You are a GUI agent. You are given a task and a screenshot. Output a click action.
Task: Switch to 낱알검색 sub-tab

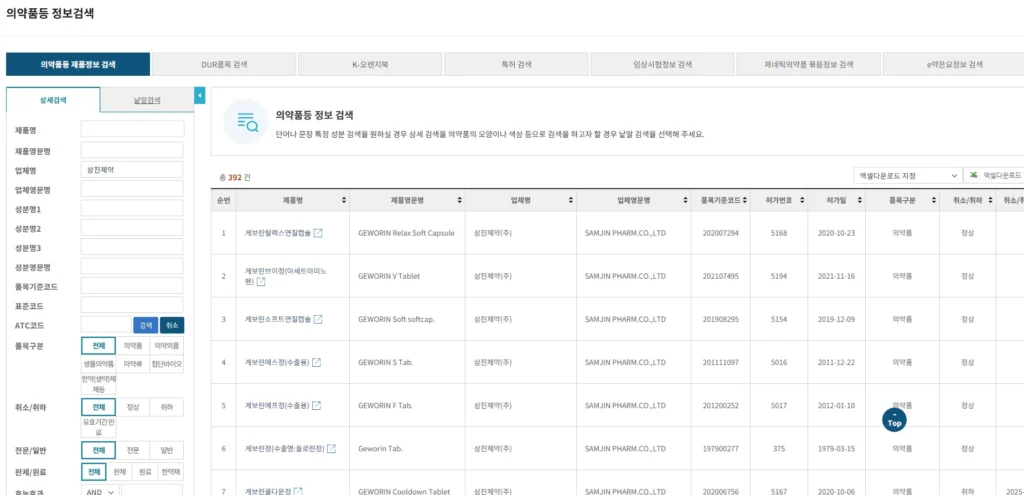click(147, 101)
